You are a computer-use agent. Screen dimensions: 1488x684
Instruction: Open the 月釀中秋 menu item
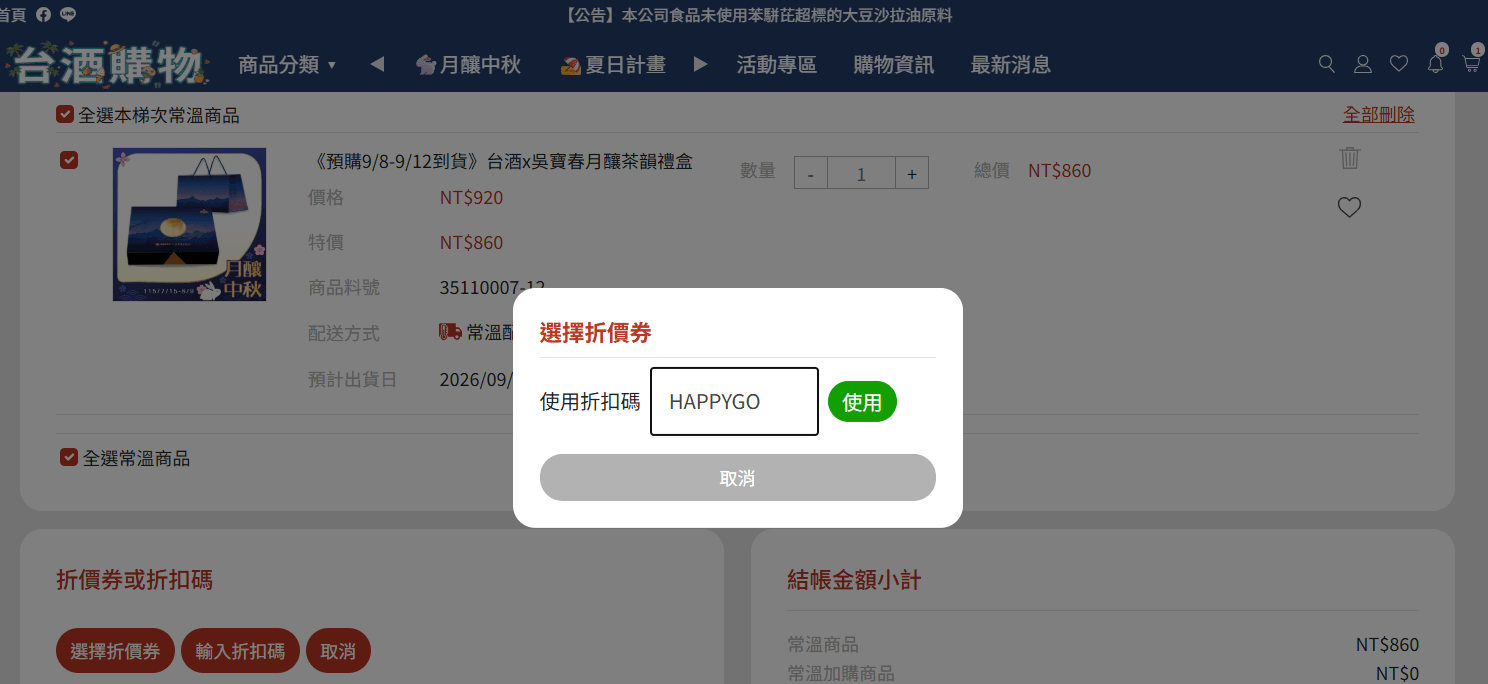click(468, 65)
